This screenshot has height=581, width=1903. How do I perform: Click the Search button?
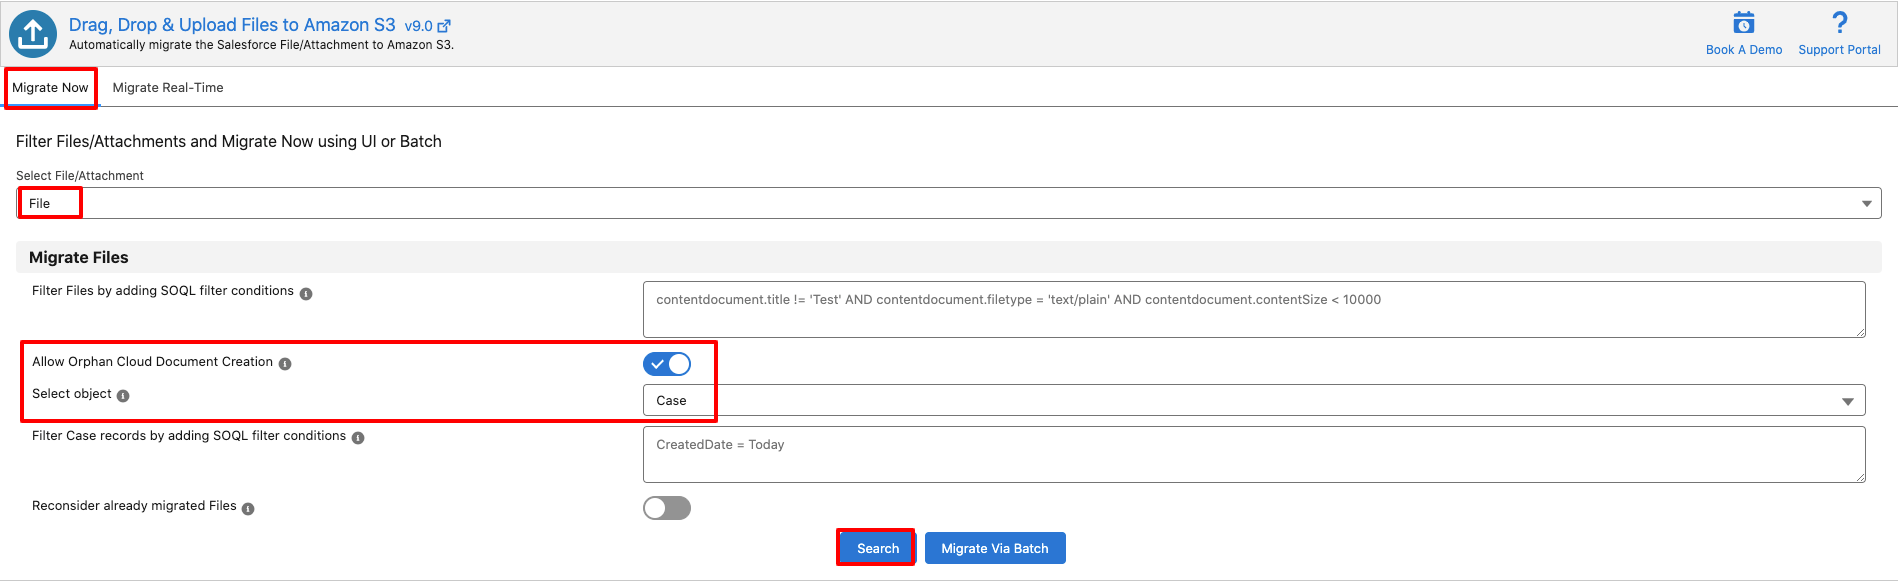coord(877,548)
